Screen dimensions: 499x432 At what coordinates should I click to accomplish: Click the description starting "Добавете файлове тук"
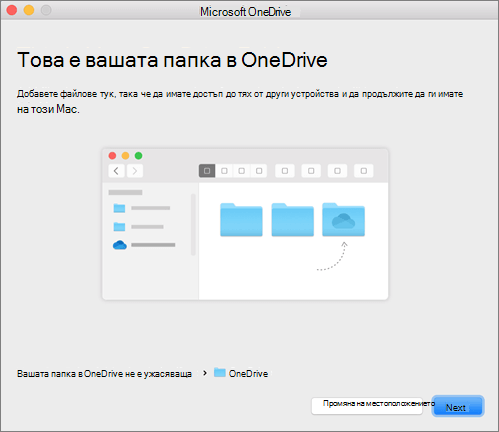point(240,101)
